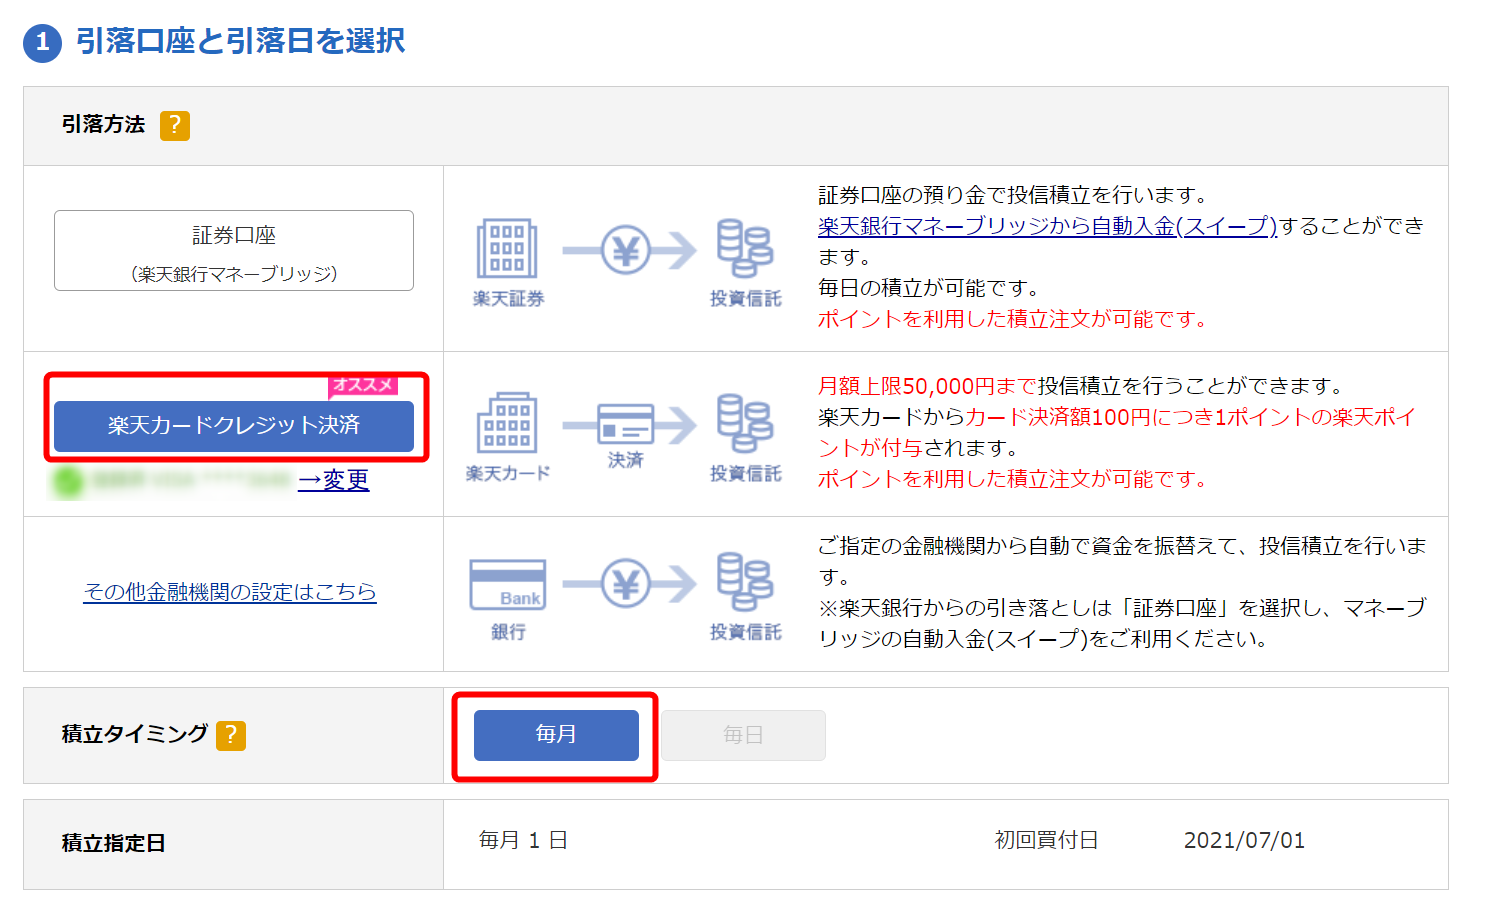Click the 決済 credit card icon
This screenshot has height=903, width=1489.
[x=625, y=424]
